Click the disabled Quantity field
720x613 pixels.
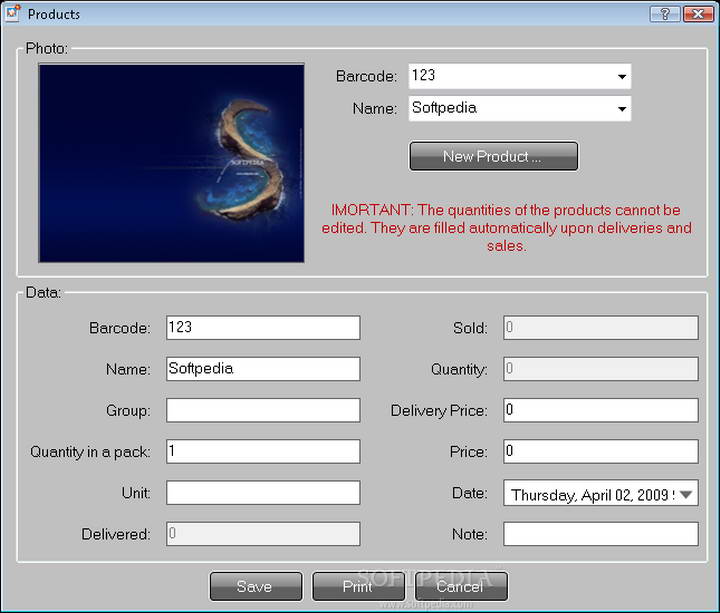(601, 369)
